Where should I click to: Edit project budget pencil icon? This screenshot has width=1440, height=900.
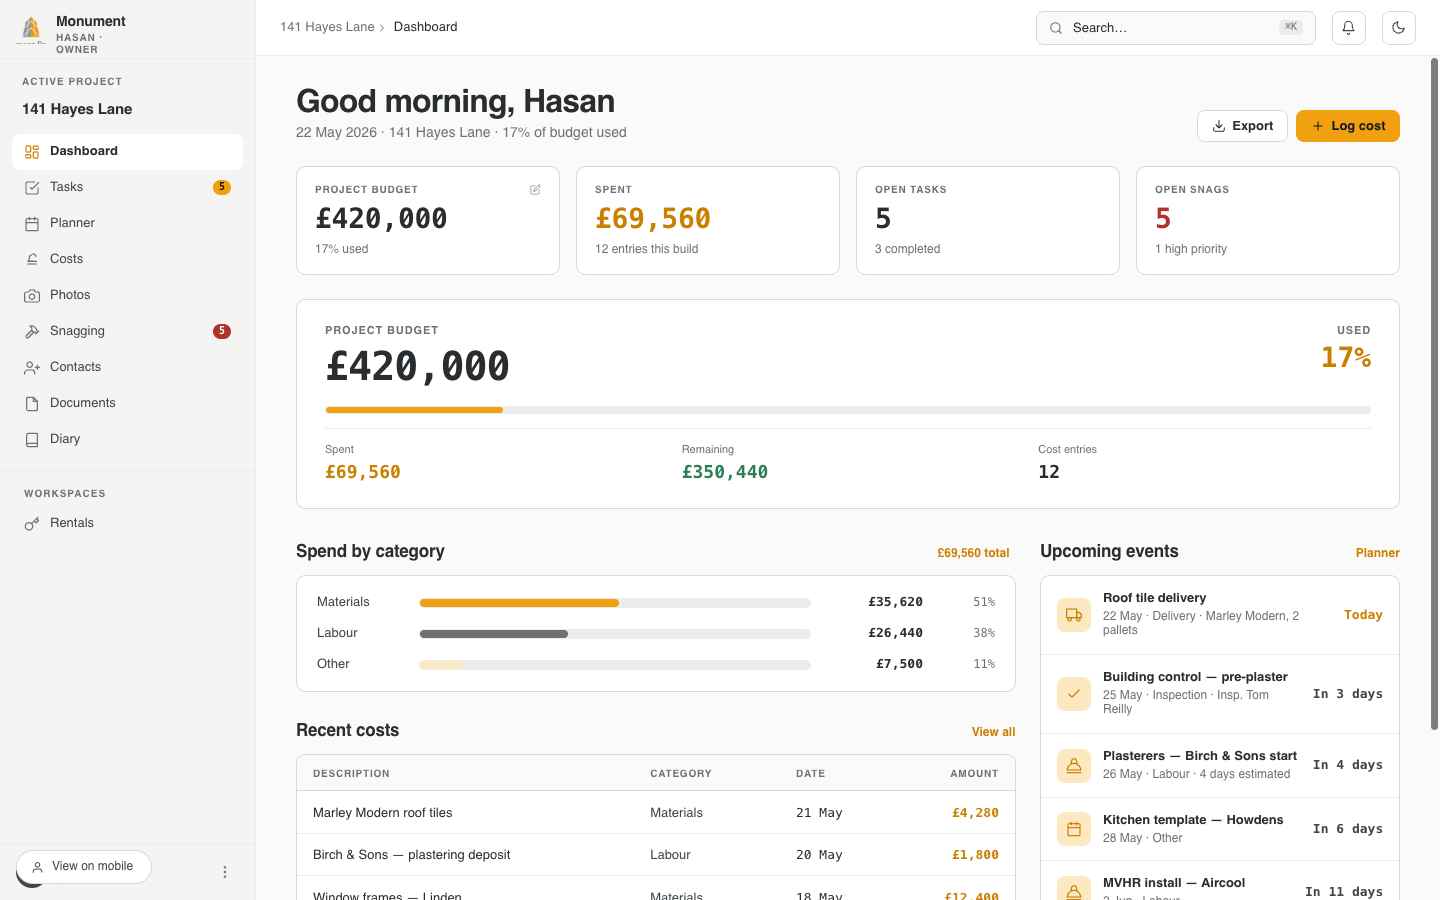pyautogui.click(x=535, y=189)
